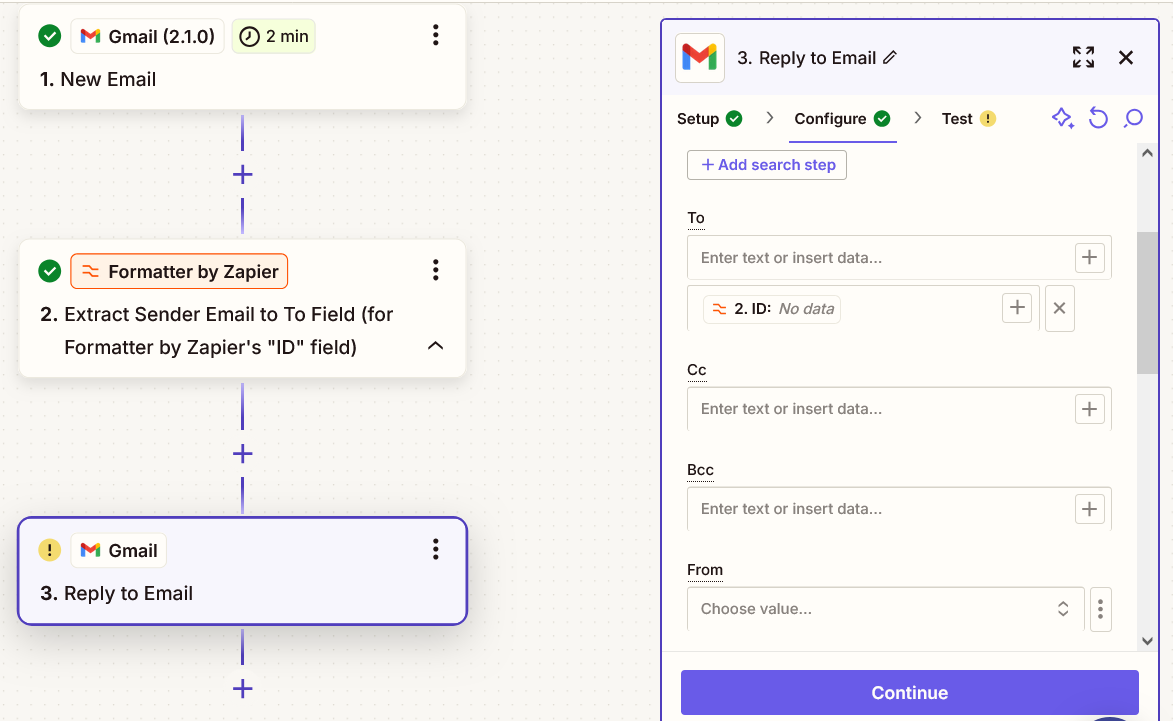
Task: Close the Reply to Email panel
Action: [x=1126, y=58]
